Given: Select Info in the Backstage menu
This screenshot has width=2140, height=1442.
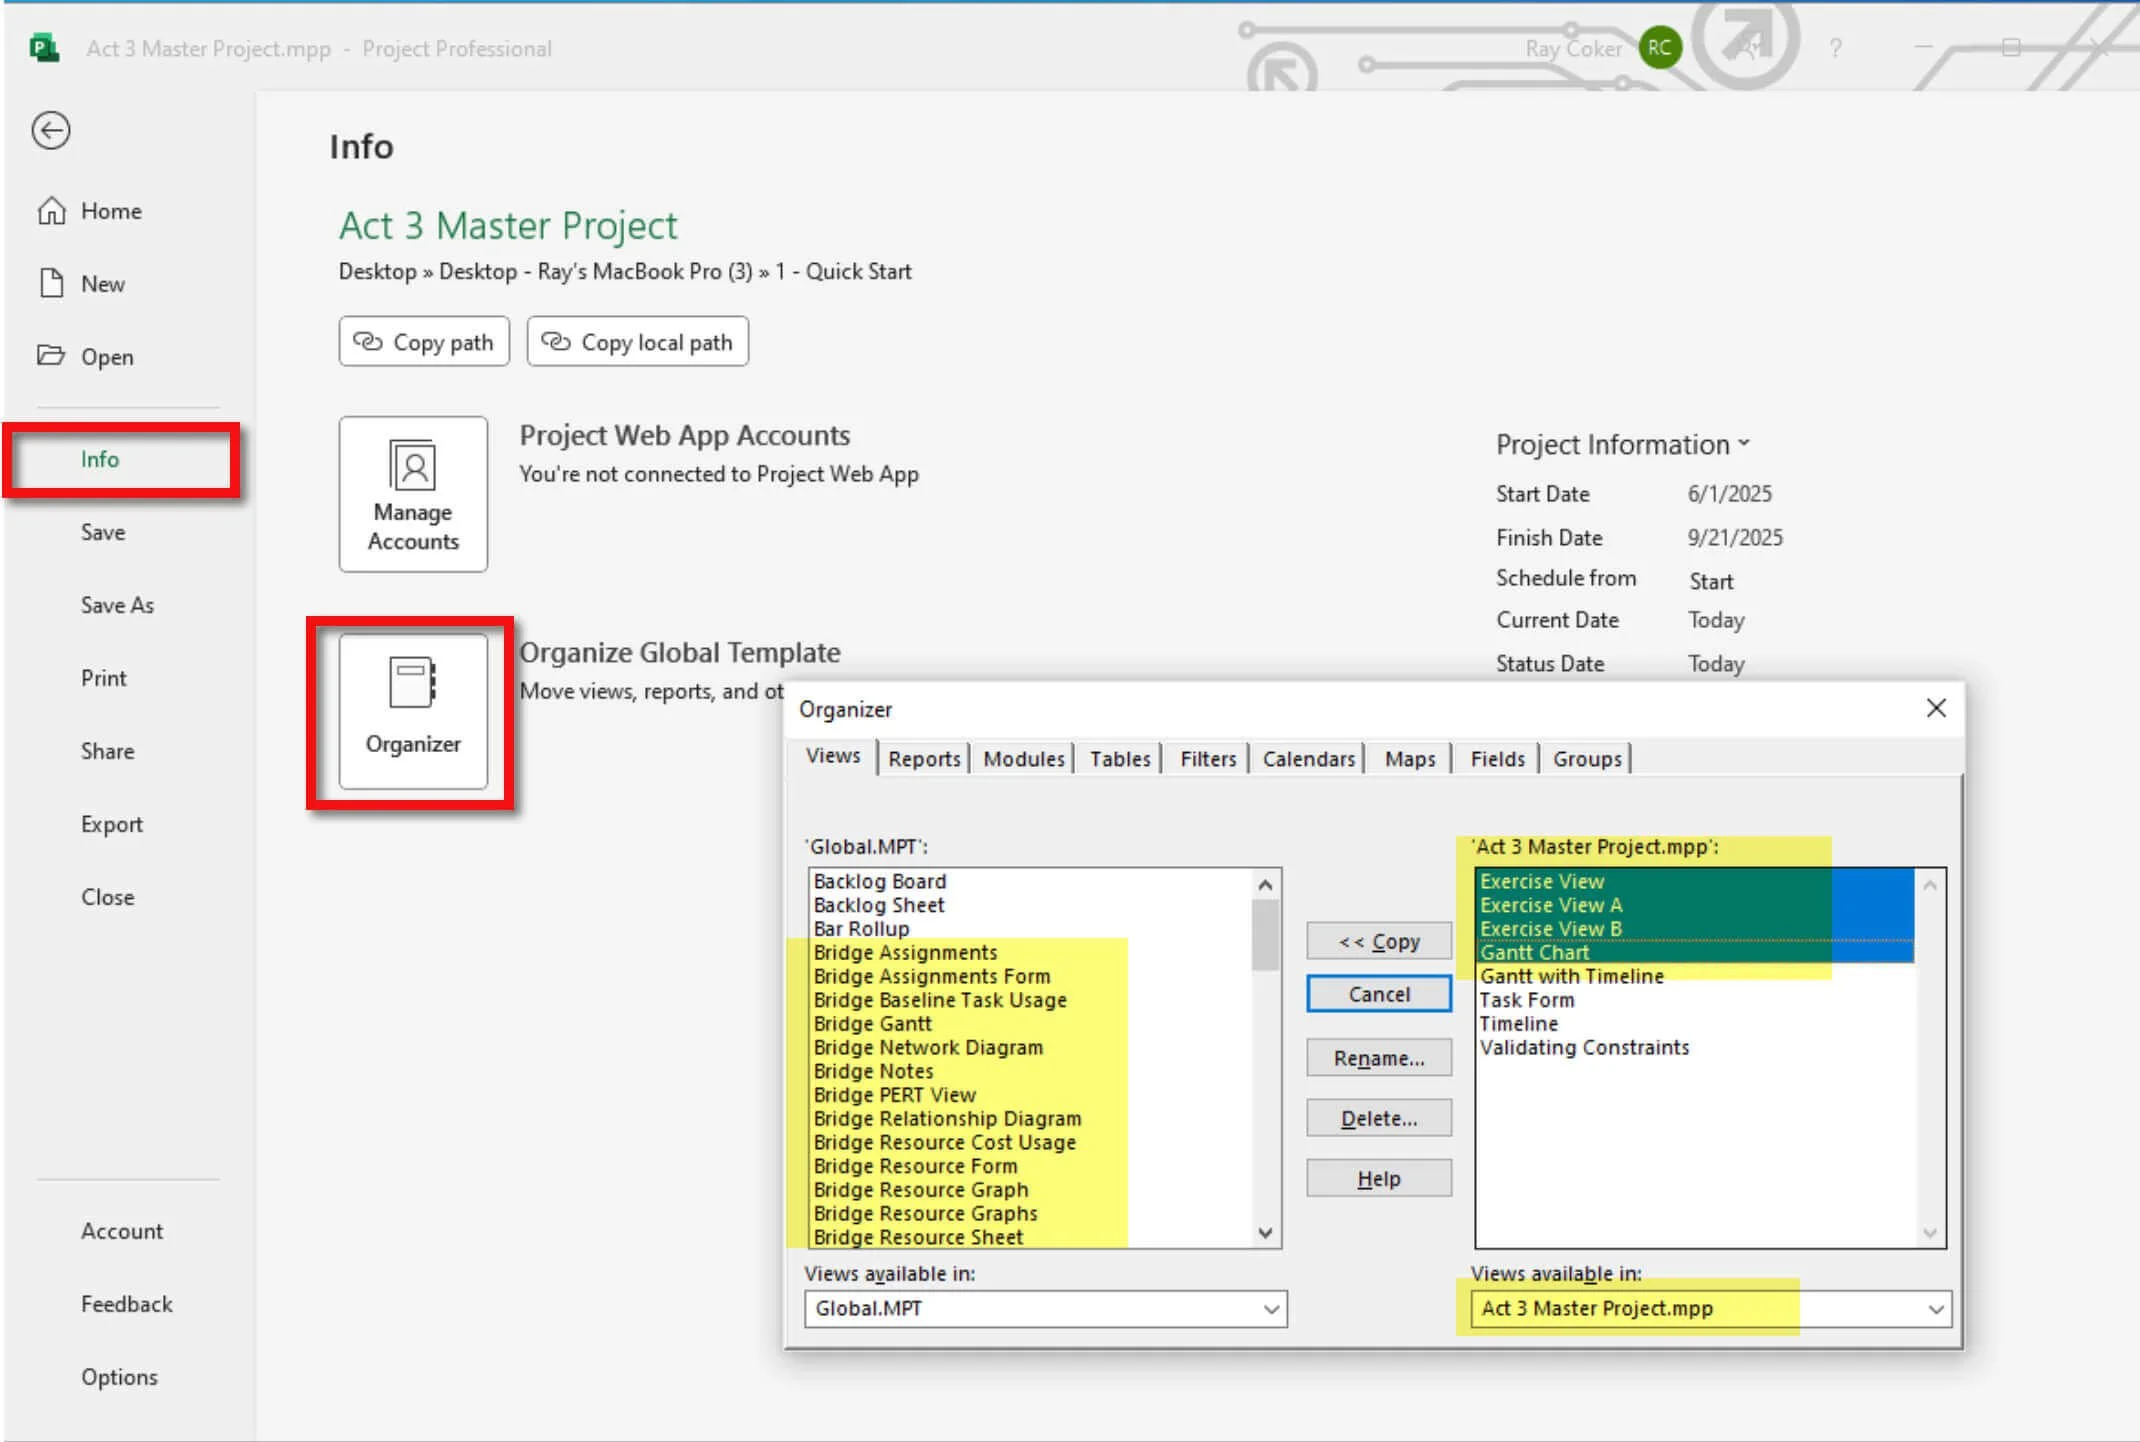Looking at the screenshot, I should [100, 459].
